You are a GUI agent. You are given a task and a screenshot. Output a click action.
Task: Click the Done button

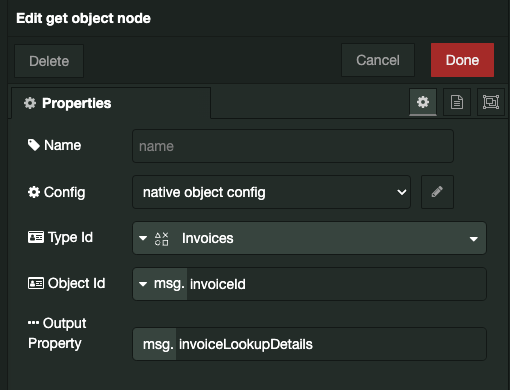462,60
